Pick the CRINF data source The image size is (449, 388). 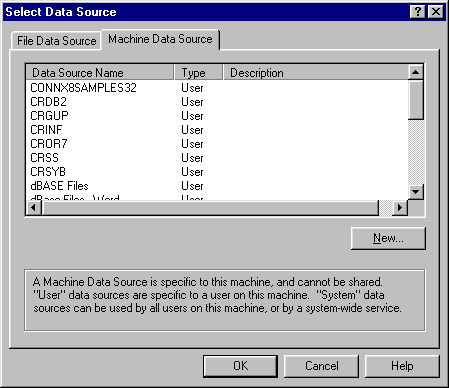click(46, 130)
